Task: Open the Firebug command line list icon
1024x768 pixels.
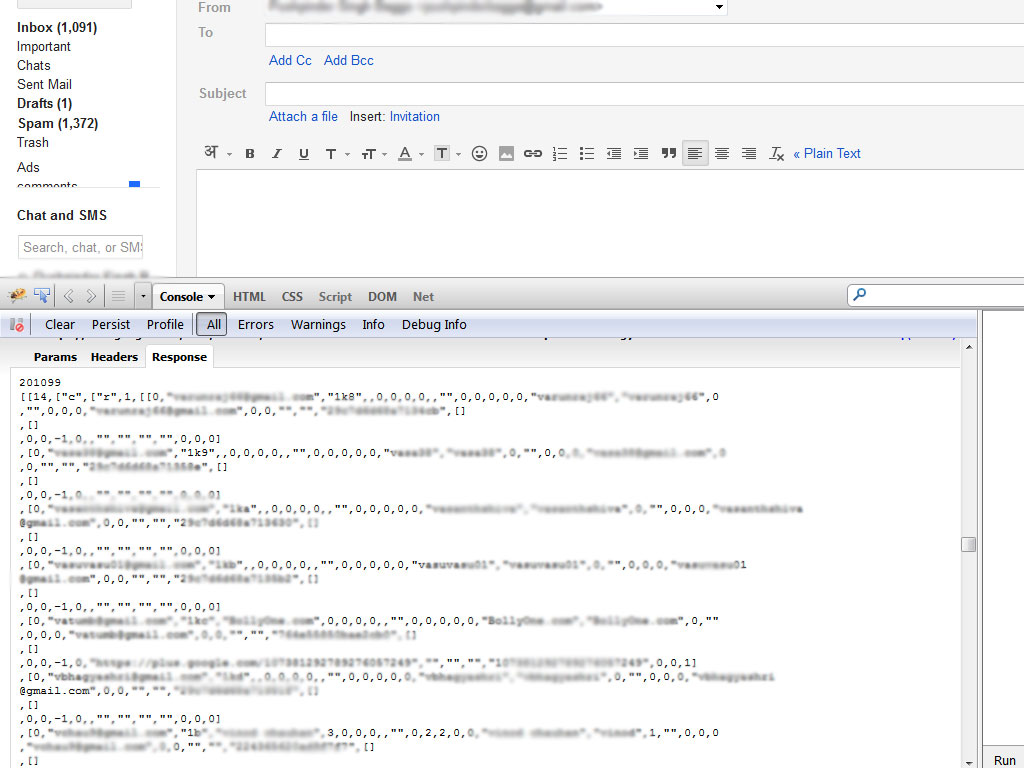Action: tap(118, 296)
